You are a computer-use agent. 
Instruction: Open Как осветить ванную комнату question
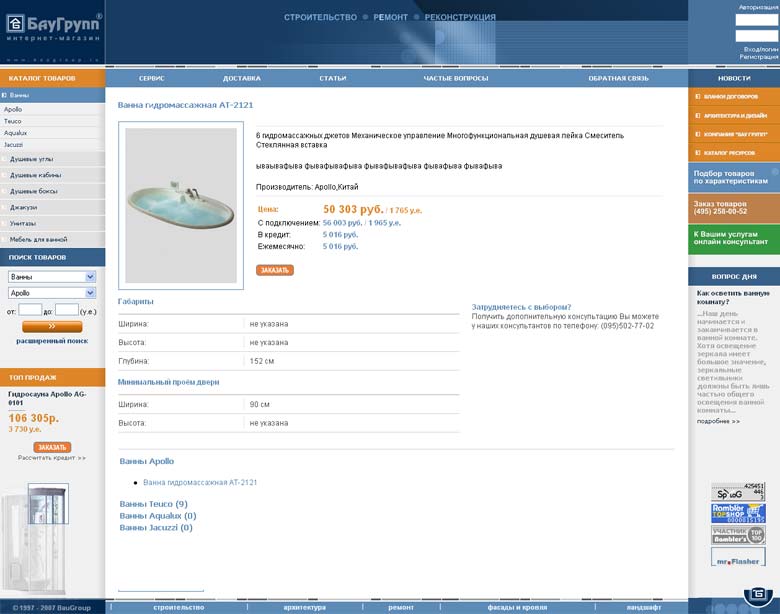point(733,298)
